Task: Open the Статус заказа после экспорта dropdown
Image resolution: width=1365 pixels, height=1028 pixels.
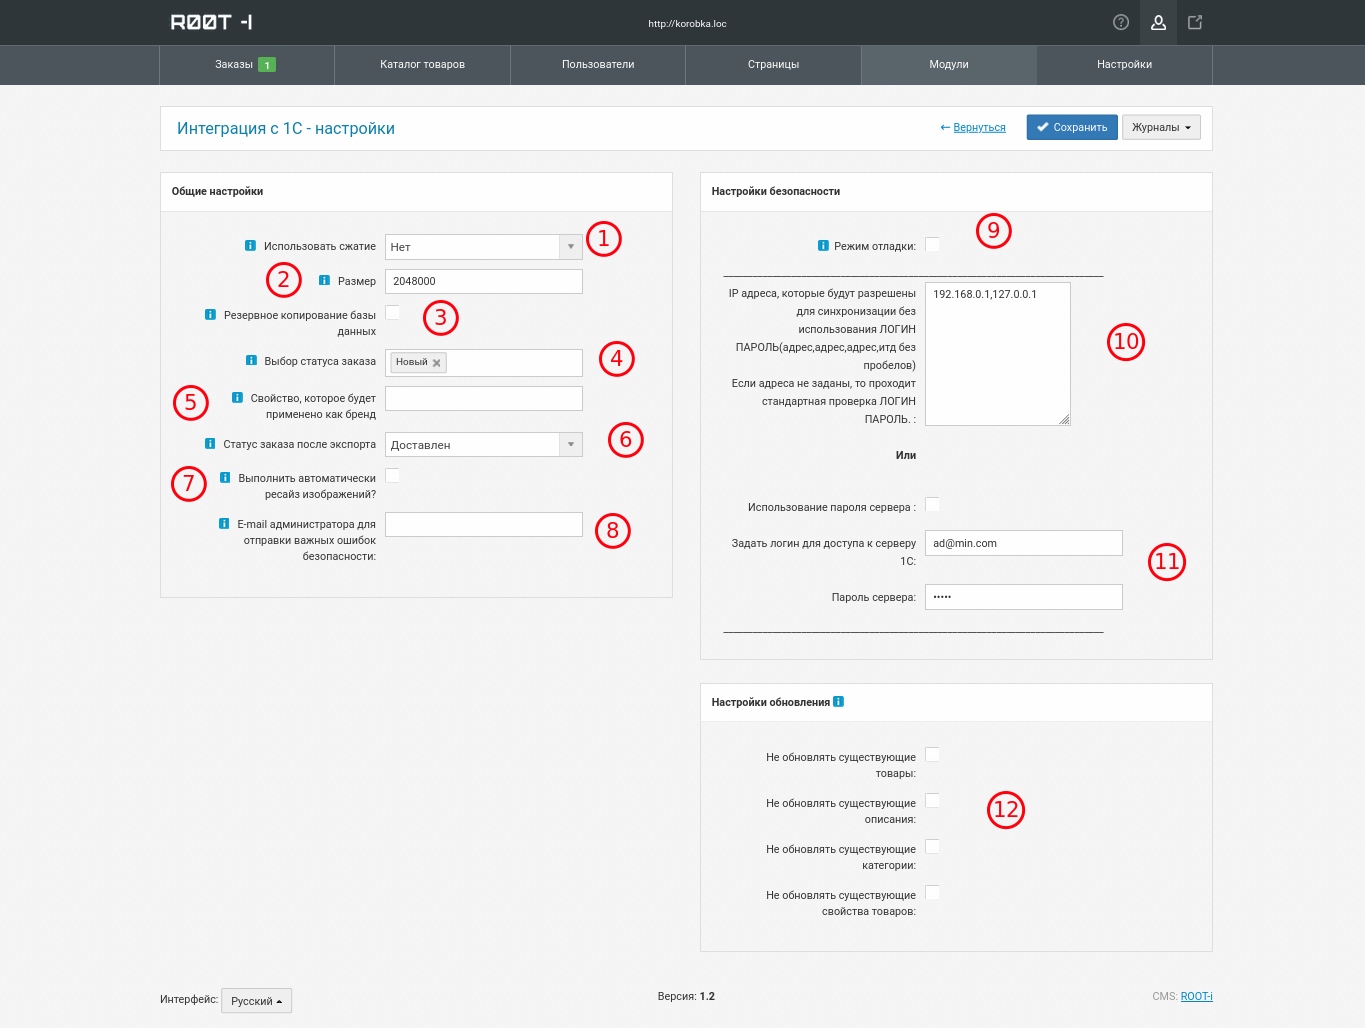Action: pyautogui.click(x=484, y=444)
